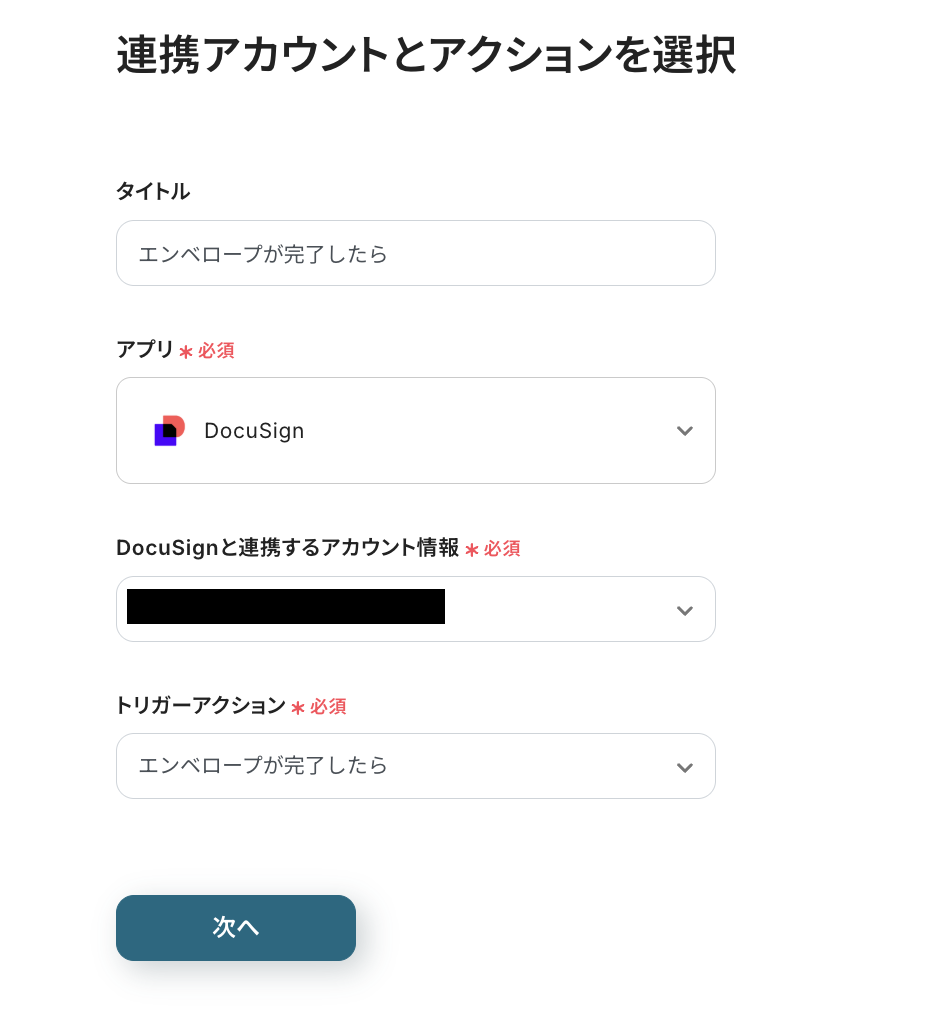Focus the タイトル text input field
Screen dimensions: 942x1010
coord(415,254)
